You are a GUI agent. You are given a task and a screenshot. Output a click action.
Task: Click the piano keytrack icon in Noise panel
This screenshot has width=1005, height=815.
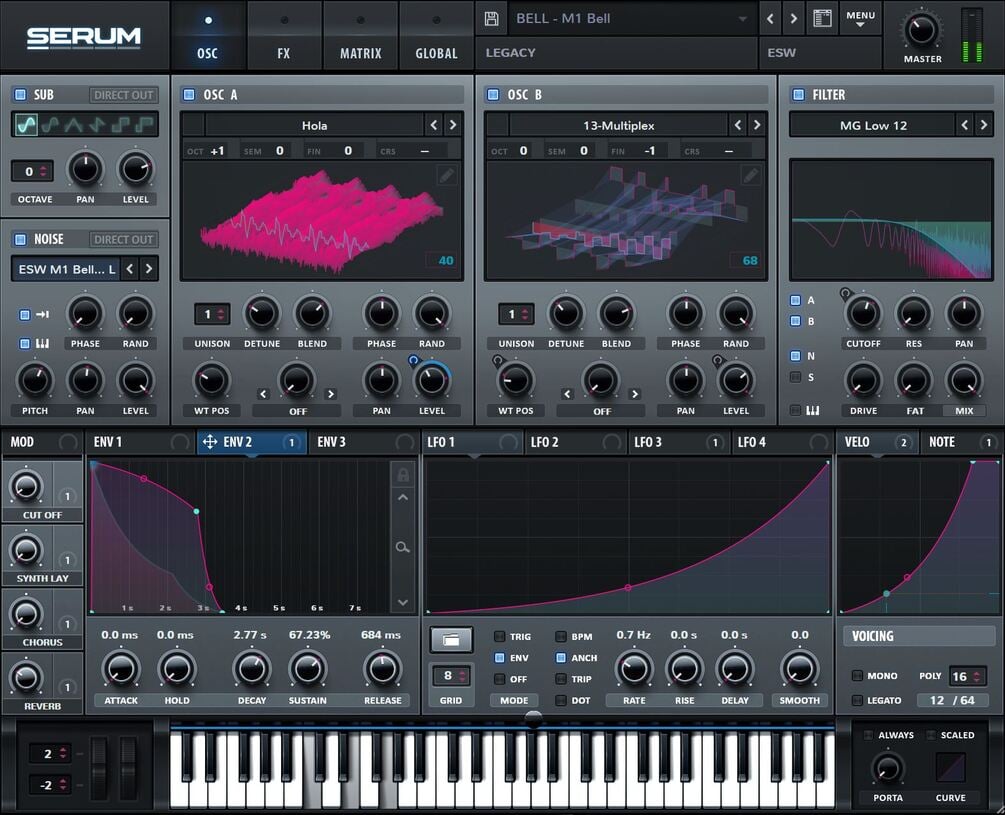point(43,343)
